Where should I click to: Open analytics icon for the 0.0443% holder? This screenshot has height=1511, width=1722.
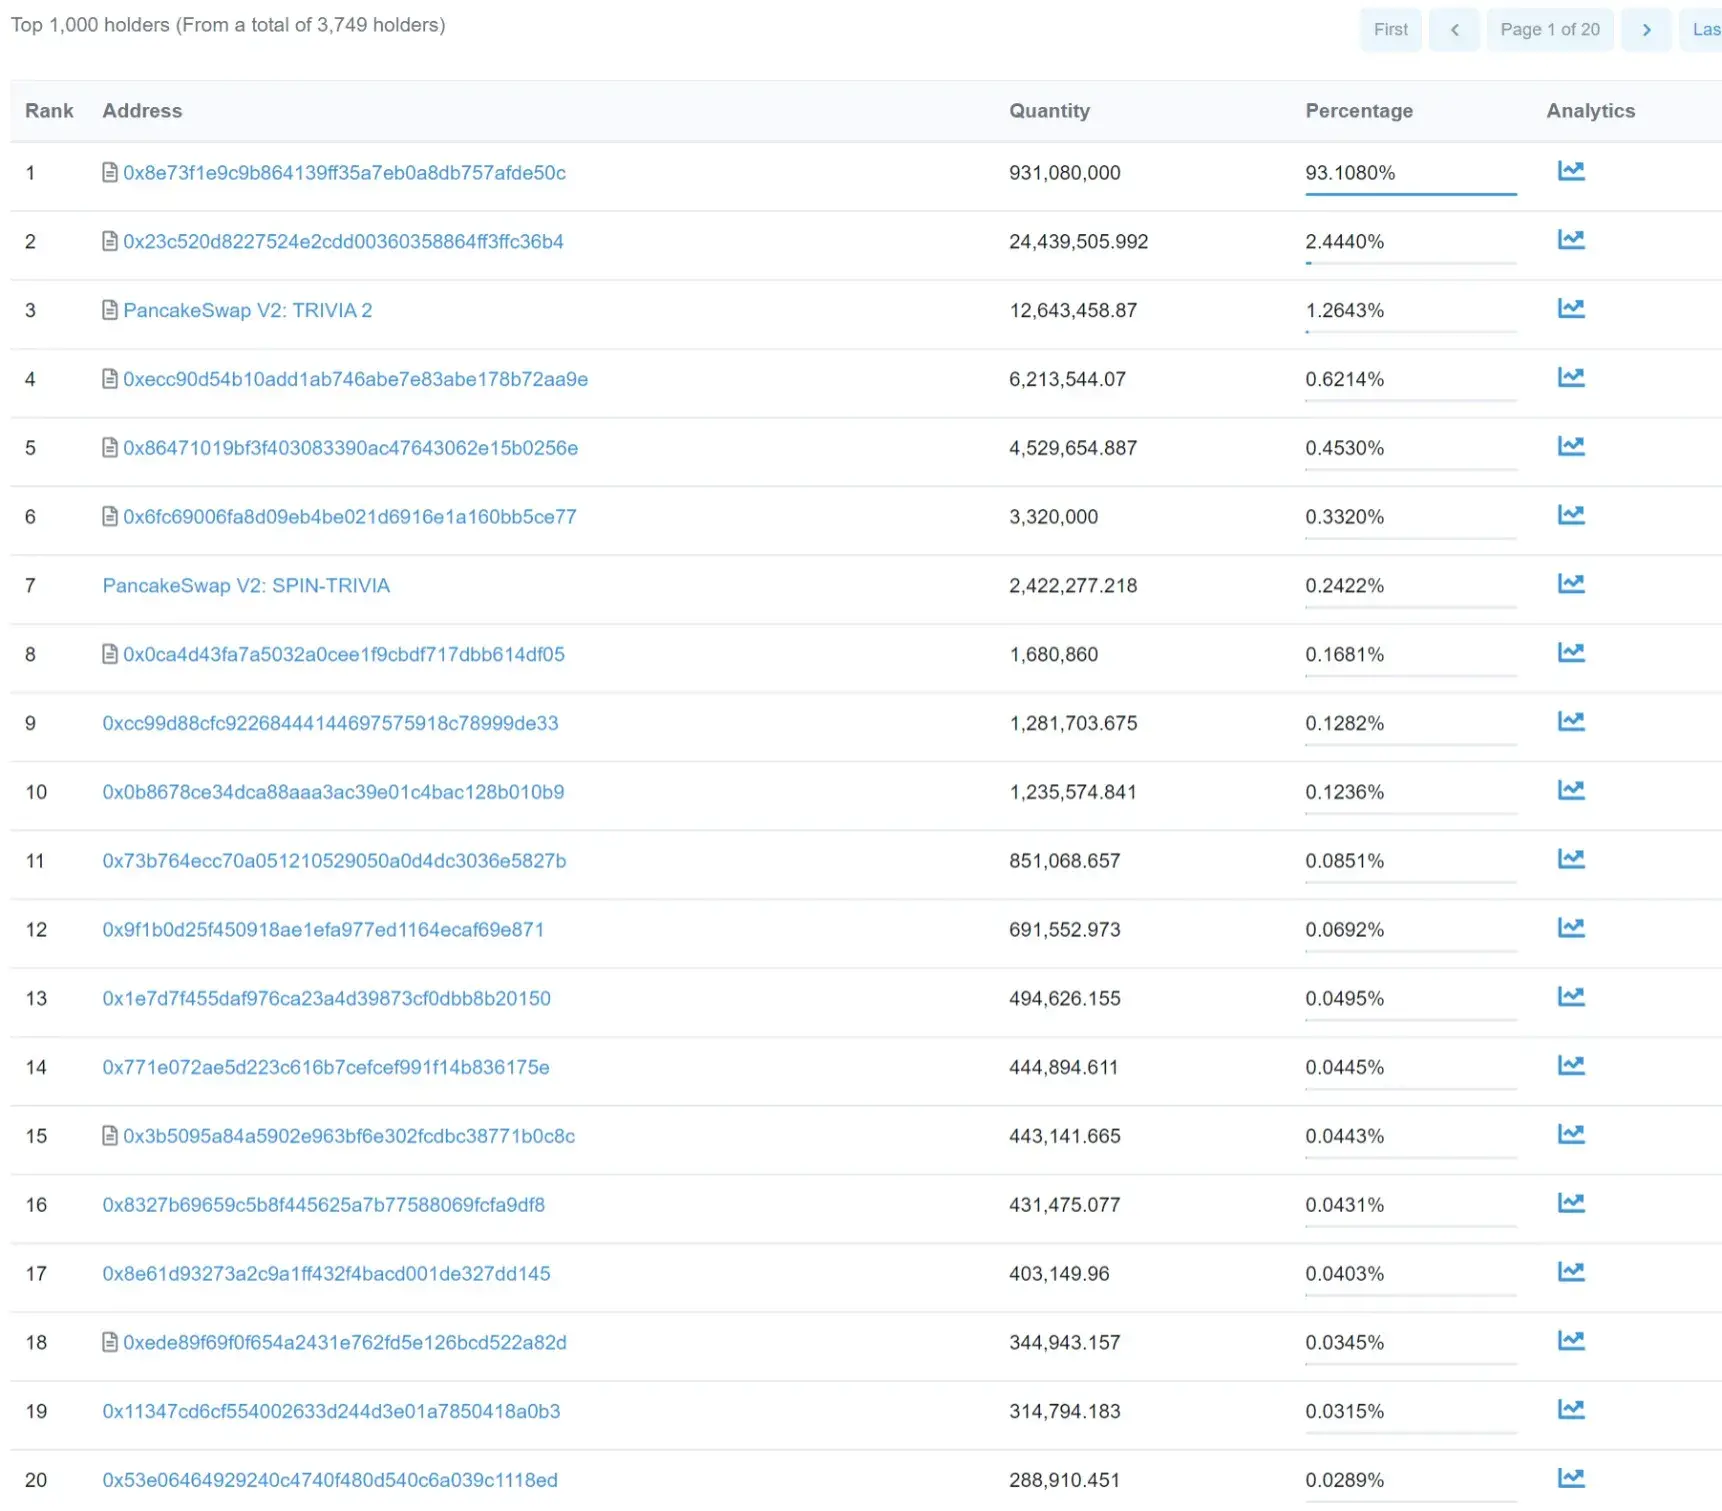pyautogui.click(x=1570, y=1135)
